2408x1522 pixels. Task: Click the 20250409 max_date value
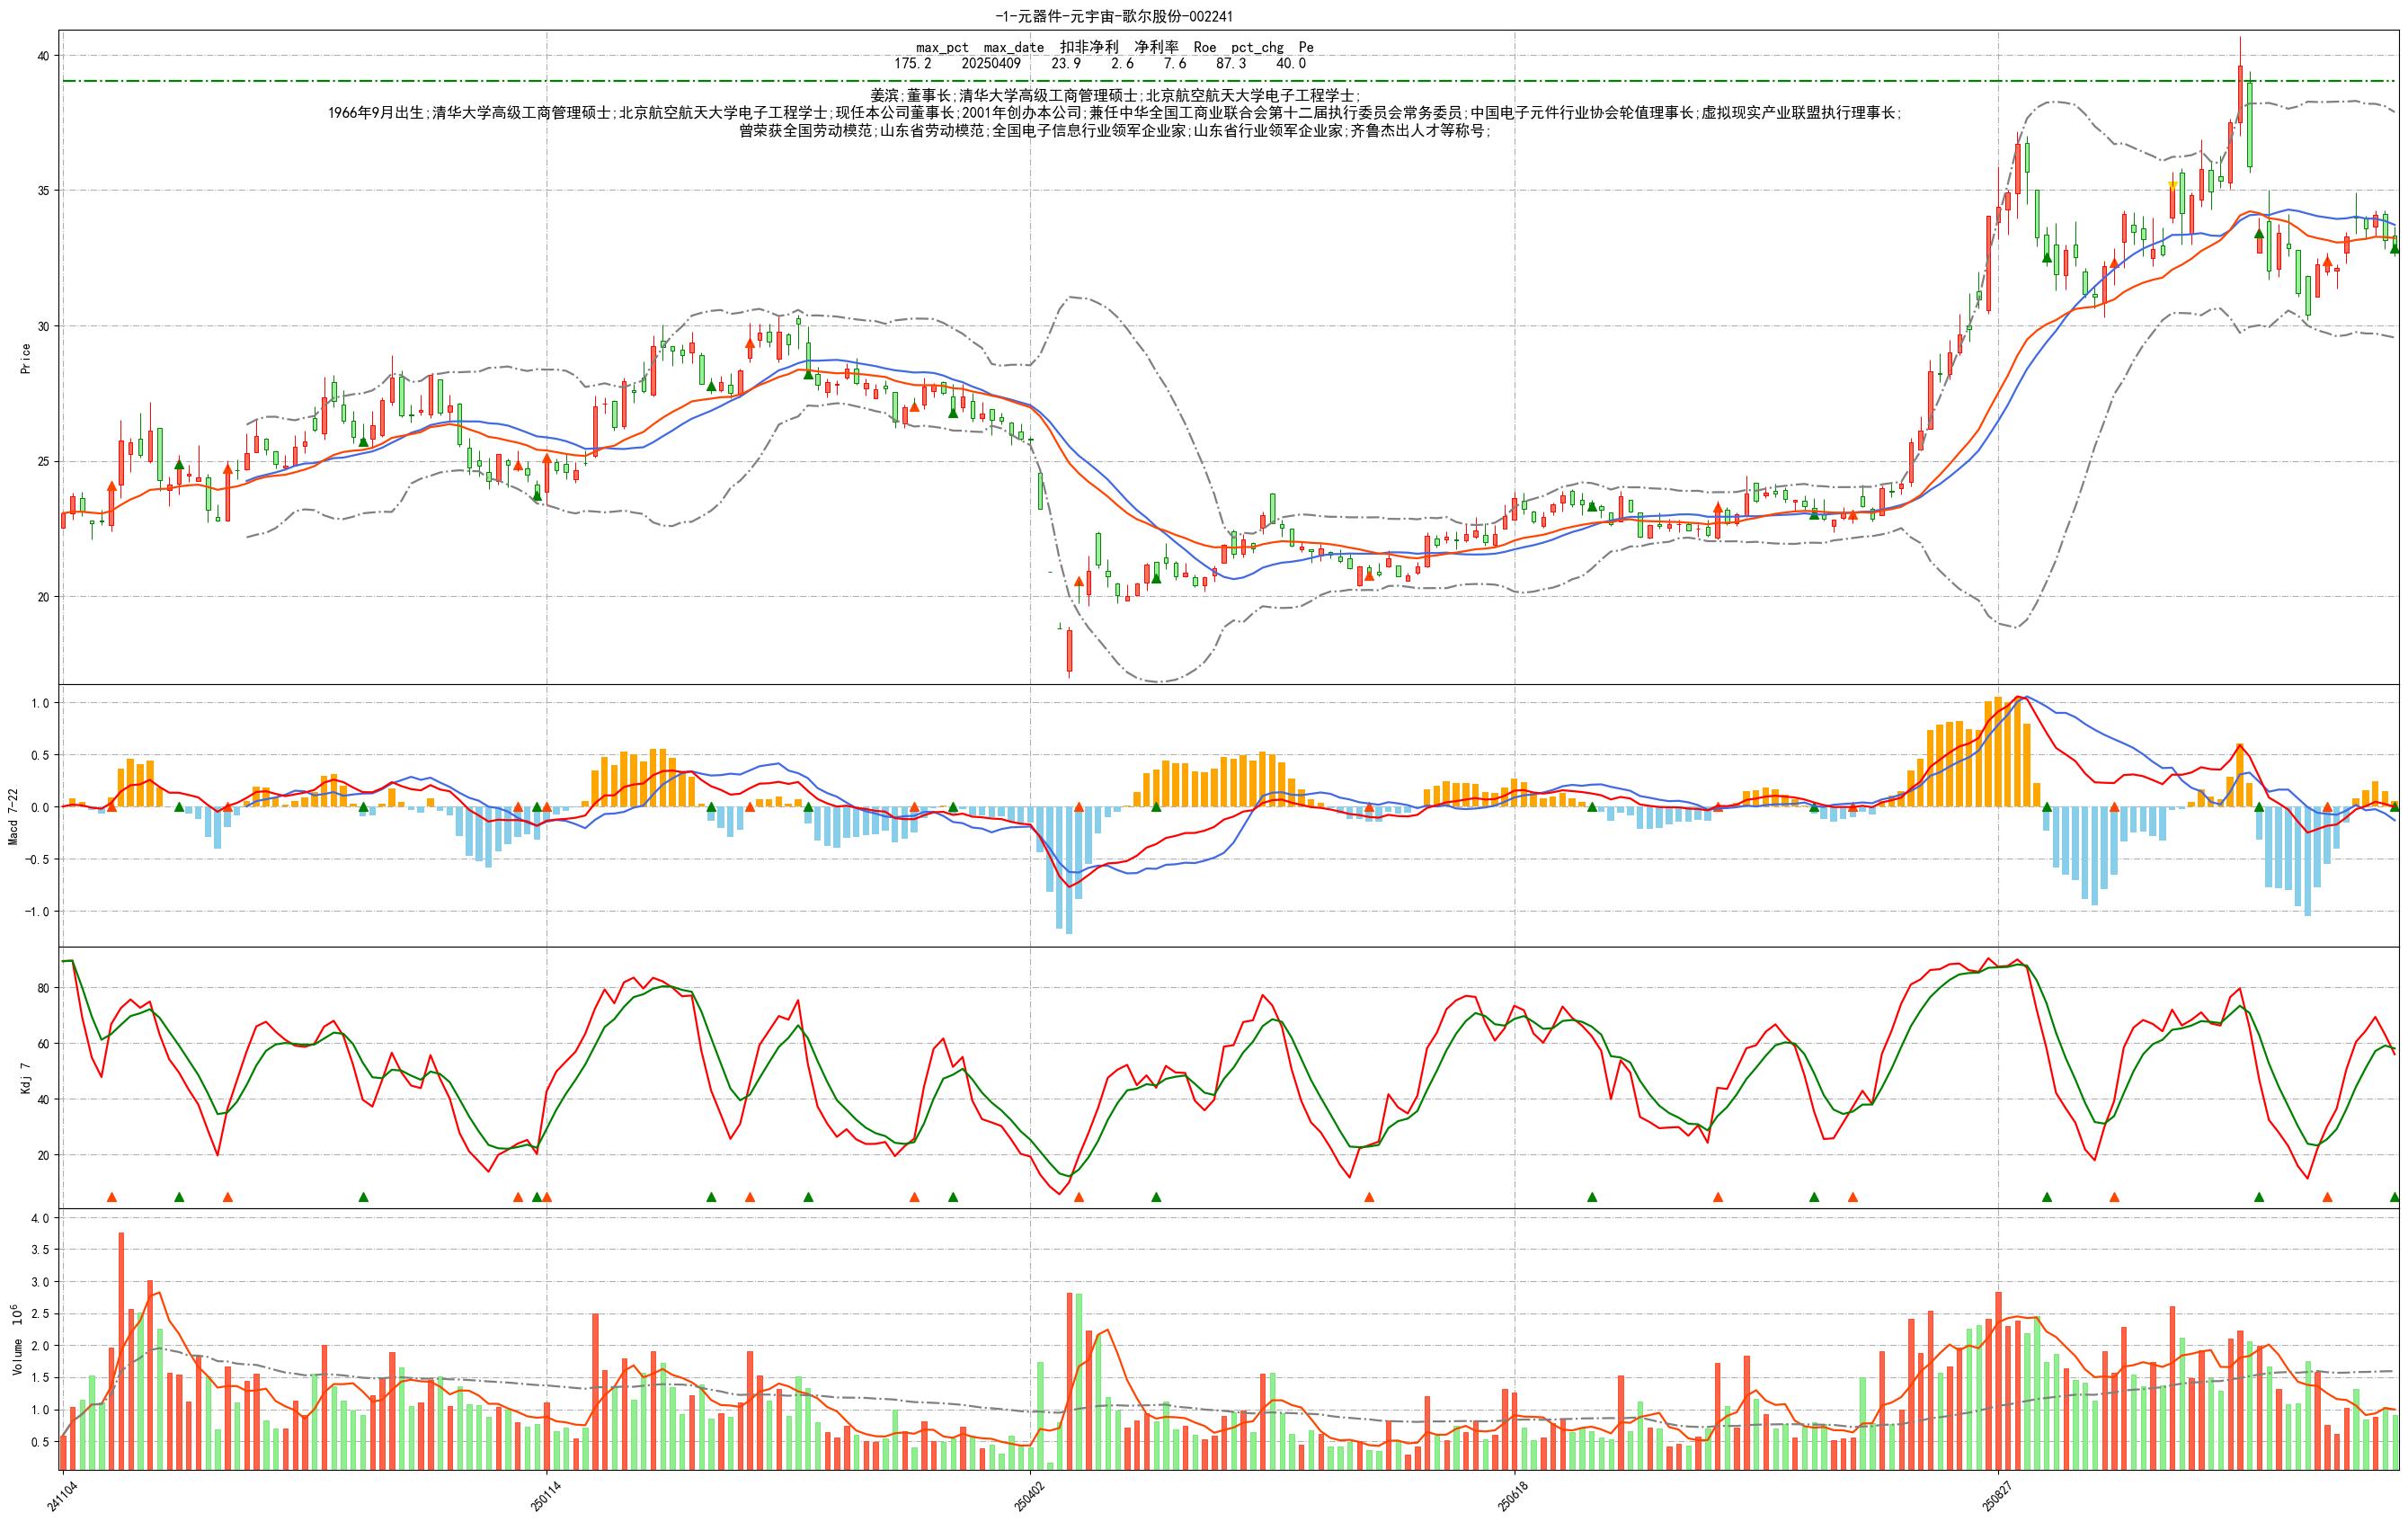tap(991, 63)
